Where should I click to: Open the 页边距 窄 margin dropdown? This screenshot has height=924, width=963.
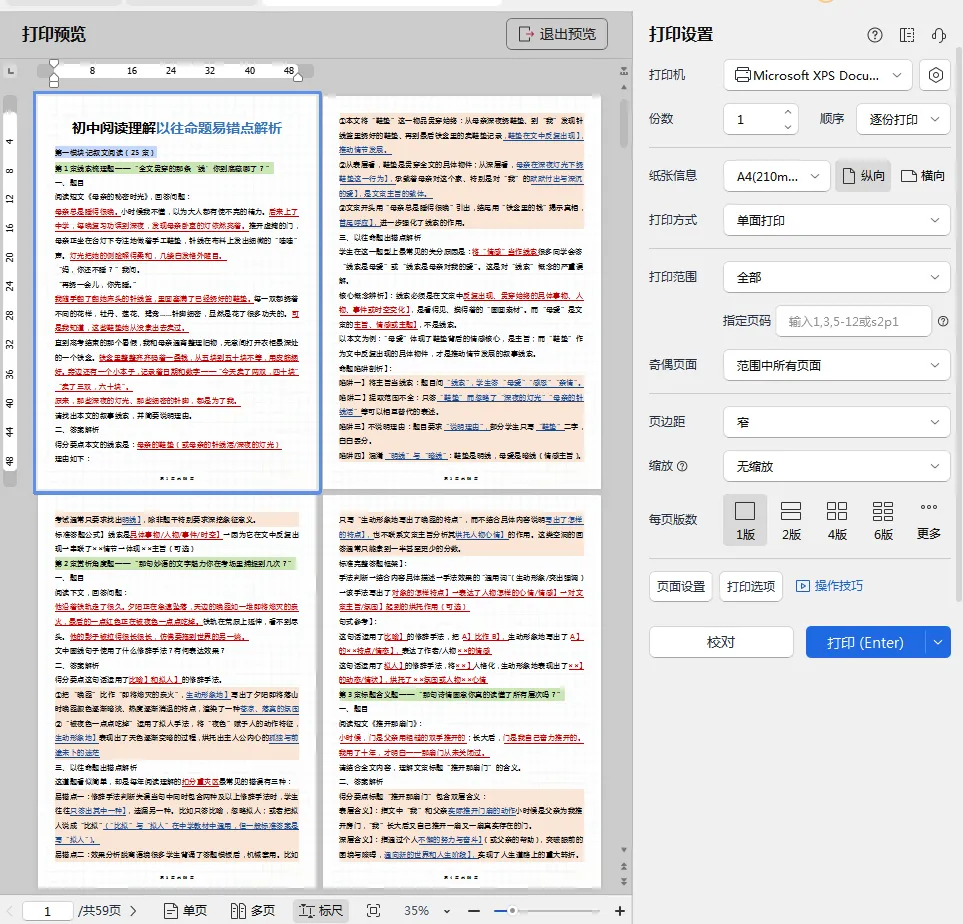click(x=836, y=422)
